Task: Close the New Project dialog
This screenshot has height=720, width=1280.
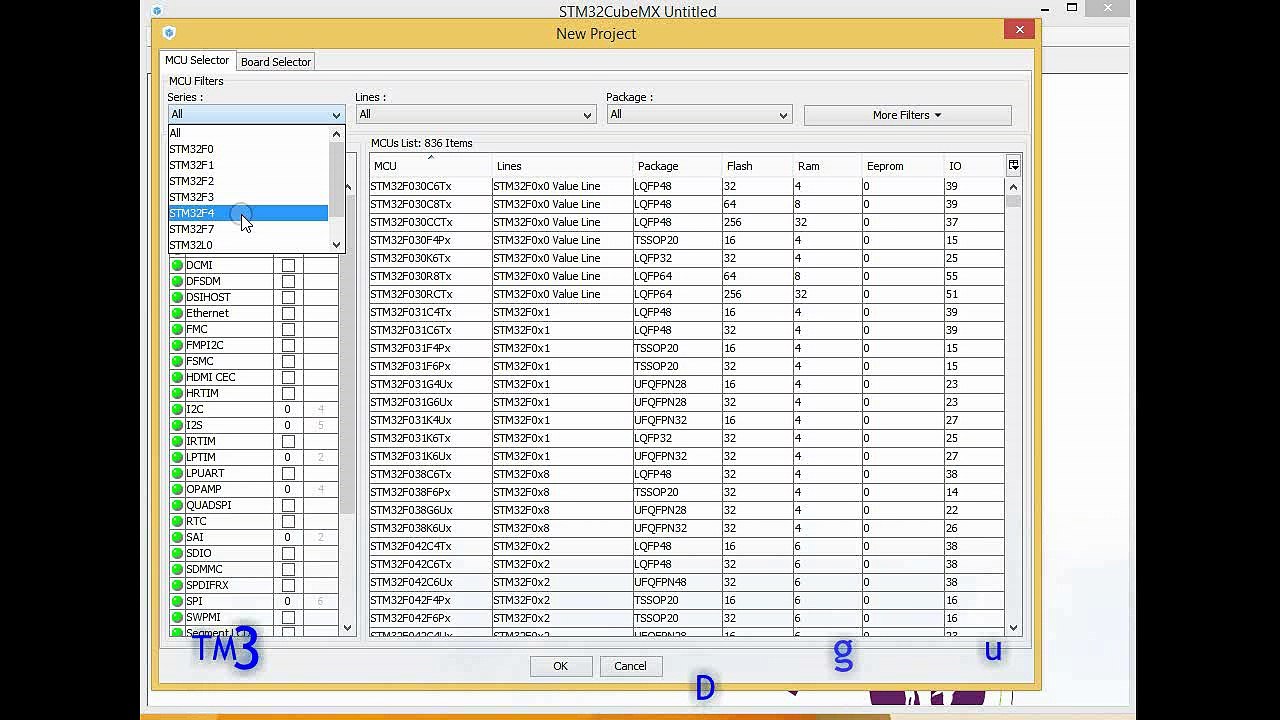Action: [x=1019, y=30]
